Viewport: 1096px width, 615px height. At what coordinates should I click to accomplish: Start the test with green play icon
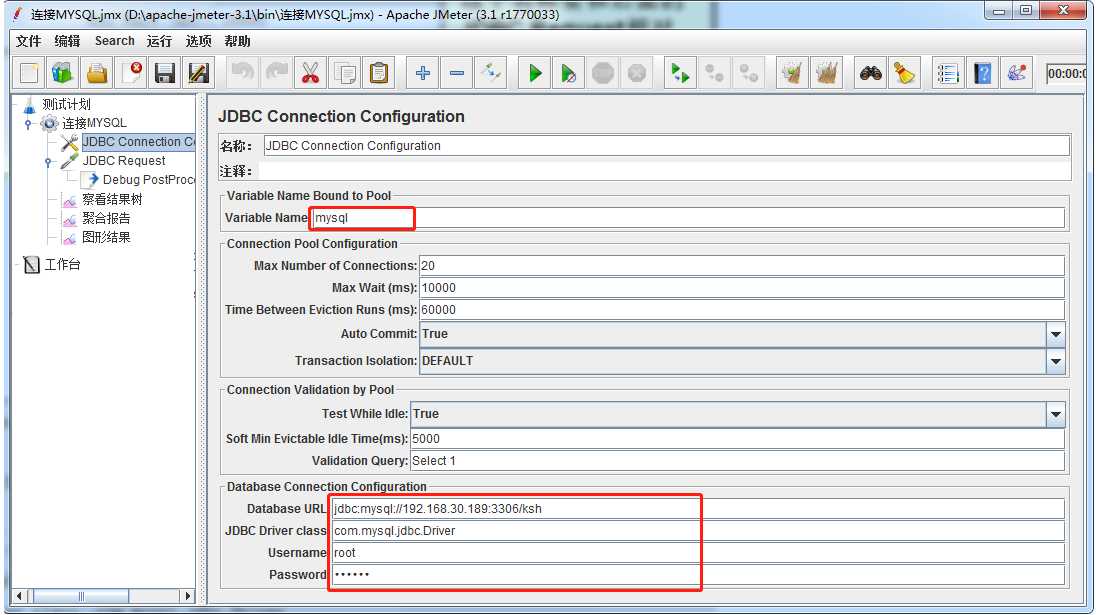coord(535,73)
